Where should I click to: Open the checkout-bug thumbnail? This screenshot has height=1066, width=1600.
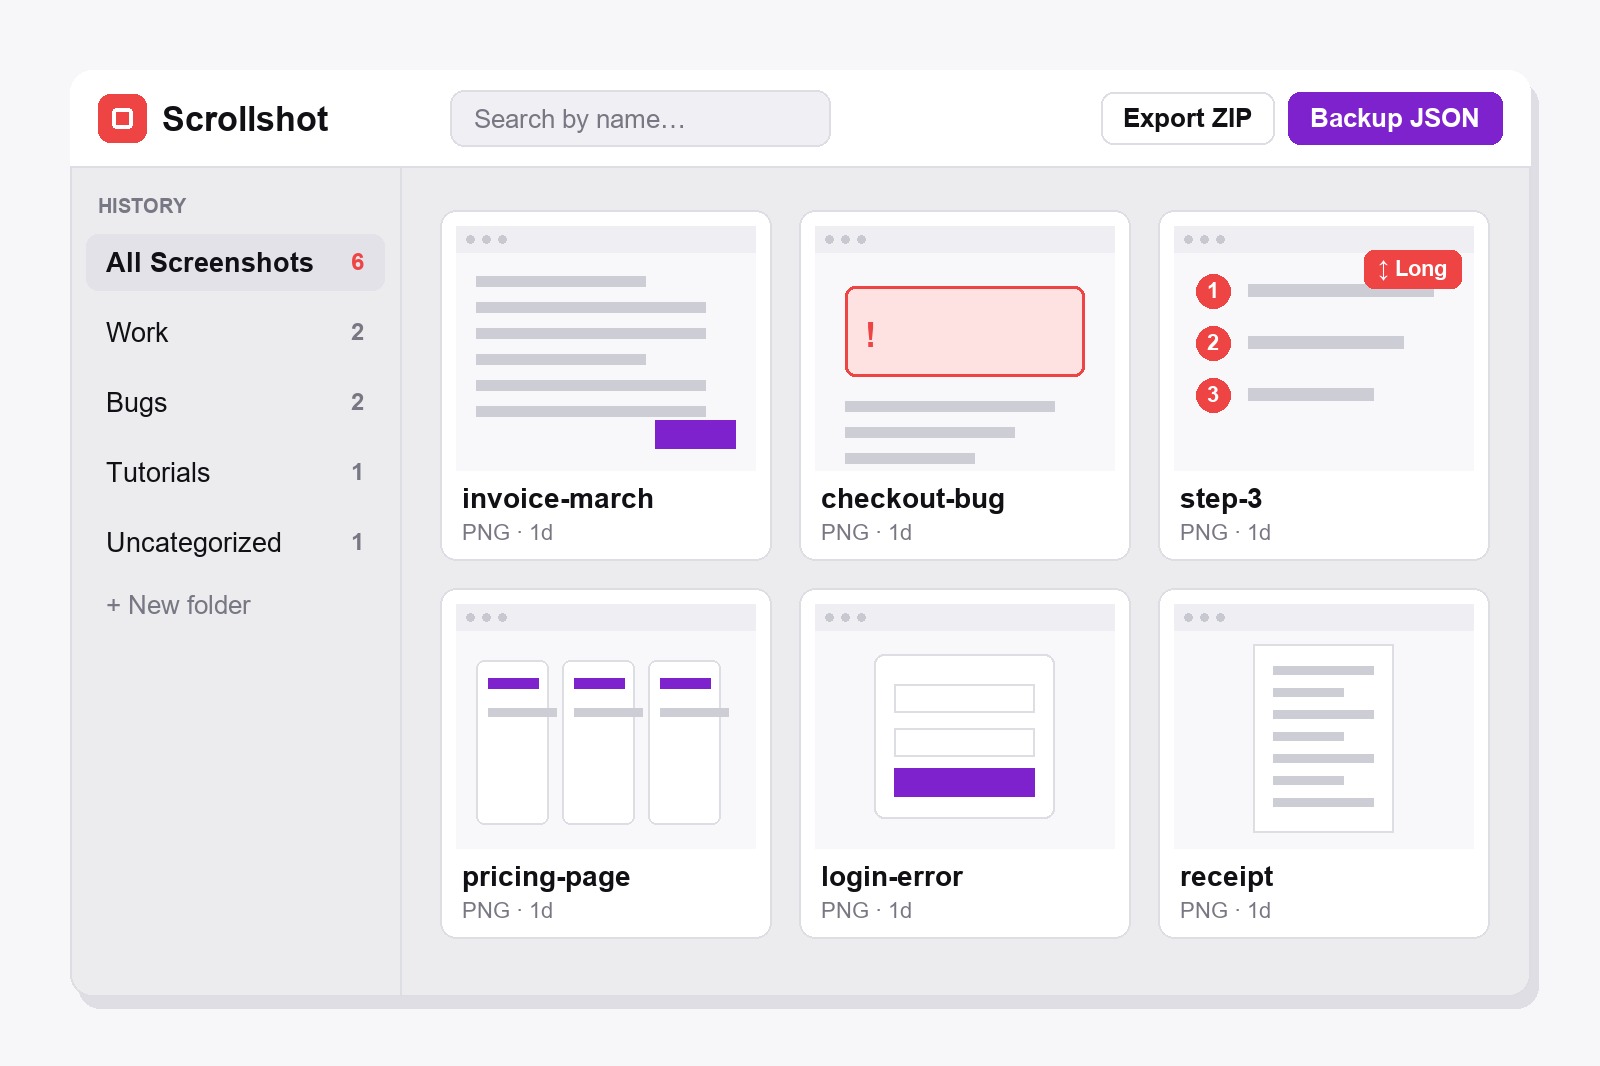click(x=965, y=348)
